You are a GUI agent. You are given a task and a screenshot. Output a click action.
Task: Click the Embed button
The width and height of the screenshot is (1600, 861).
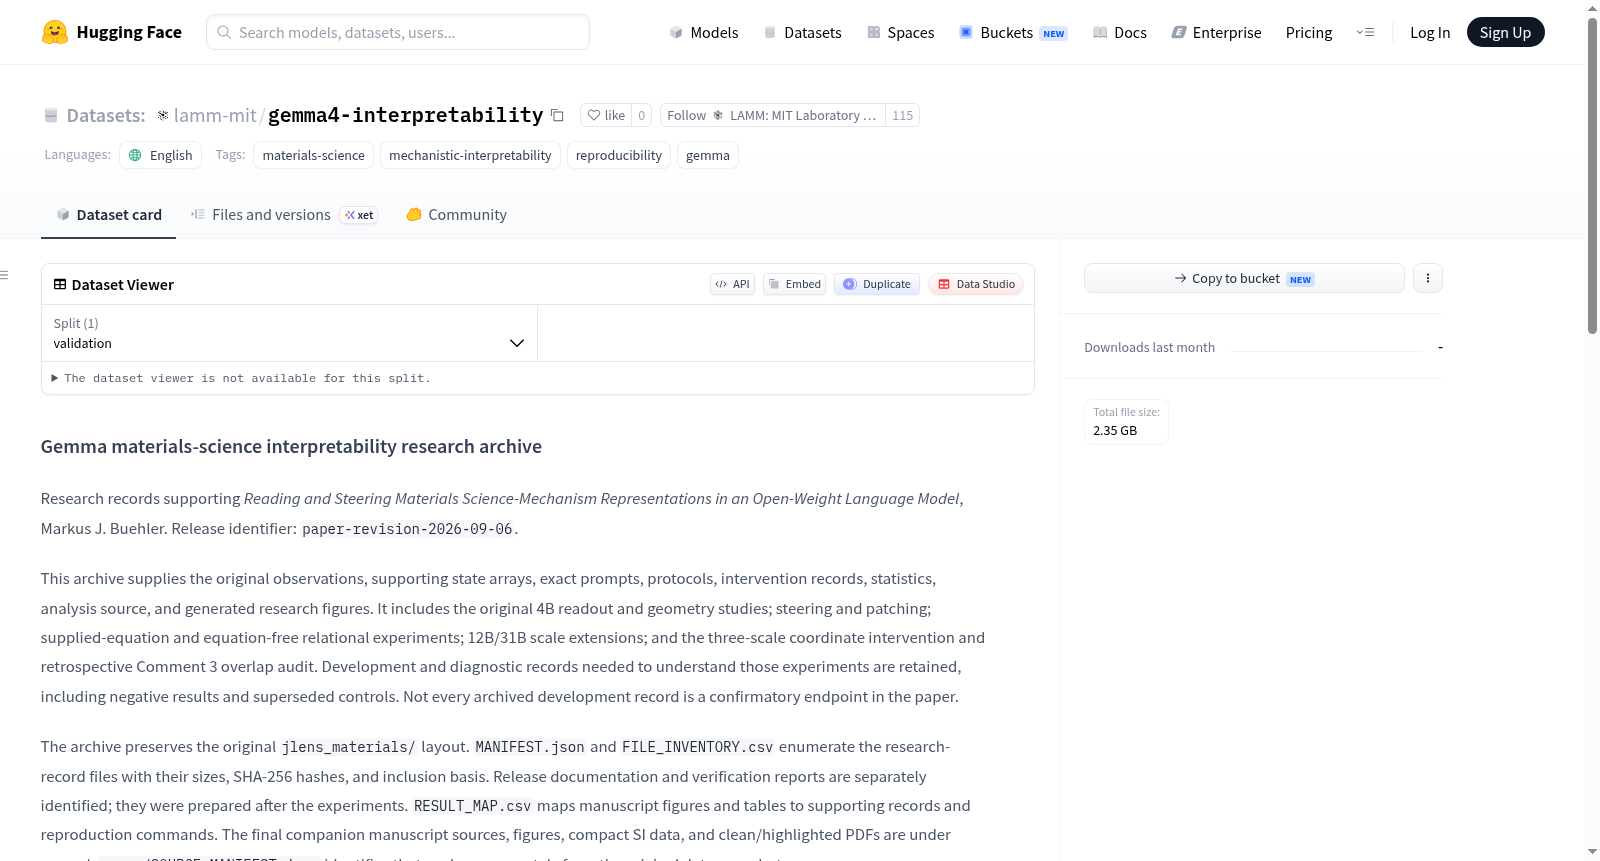795,284
